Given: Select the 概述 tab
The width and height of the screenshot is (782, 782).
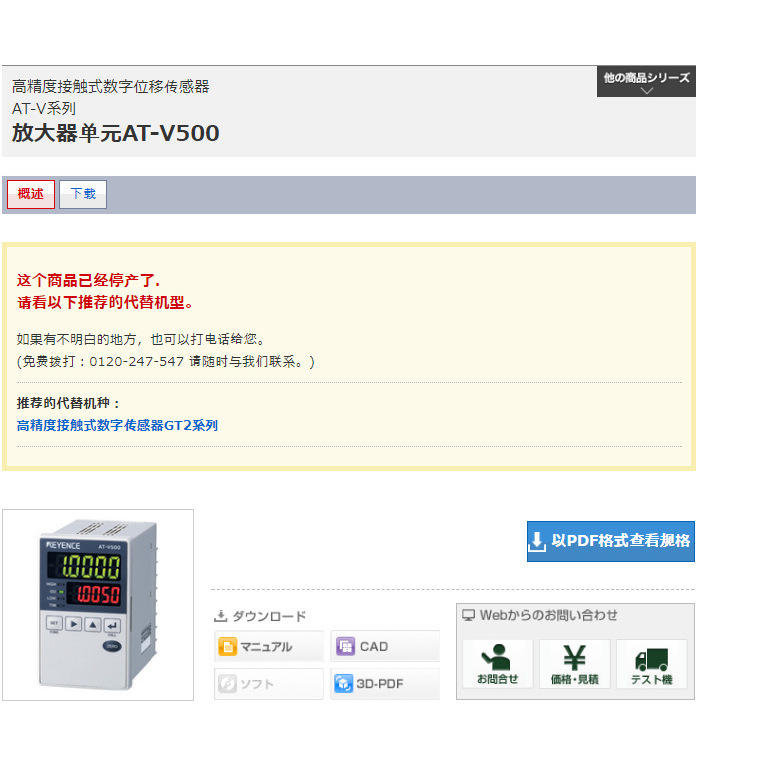Looking at the screenshot, I should (31, 194).
